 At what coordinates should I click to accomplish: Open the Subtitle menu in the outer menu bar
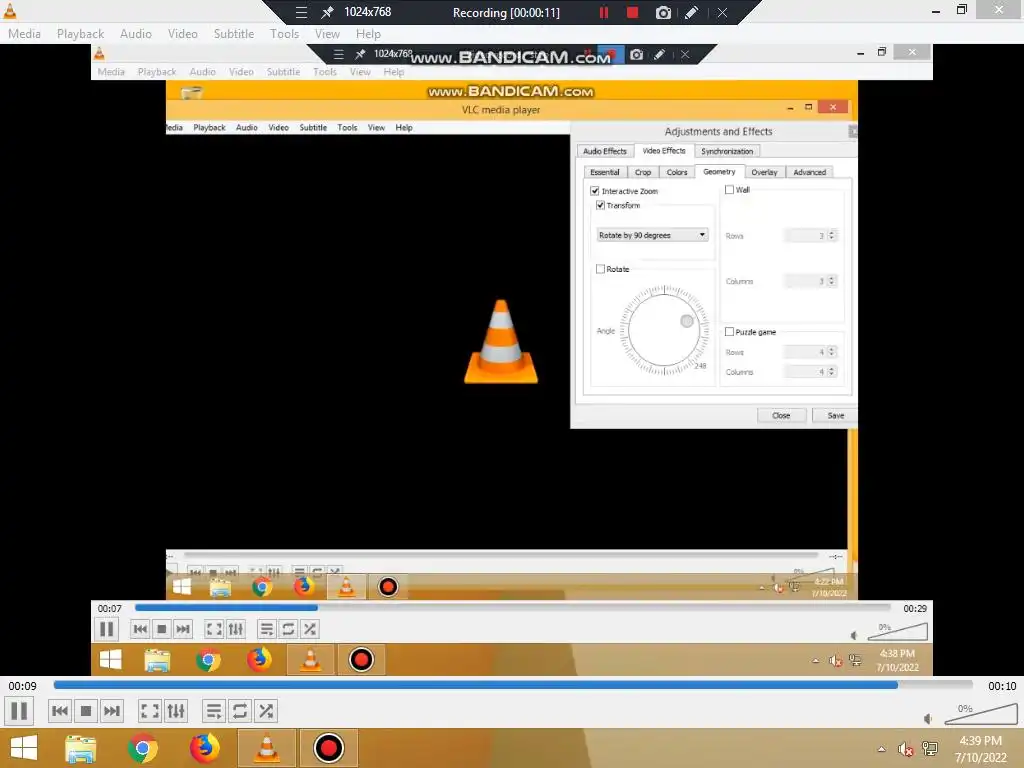234,34
